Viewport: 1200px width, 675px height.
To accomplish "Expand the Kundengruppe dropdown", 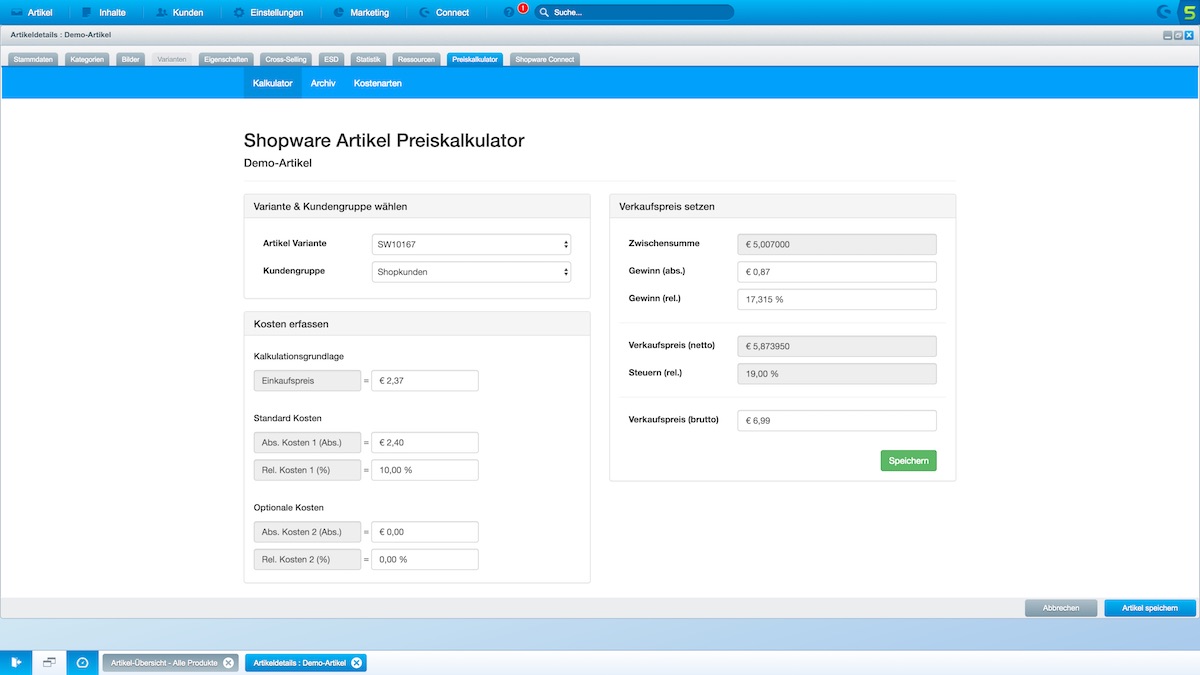I will [x=471, y=272].
